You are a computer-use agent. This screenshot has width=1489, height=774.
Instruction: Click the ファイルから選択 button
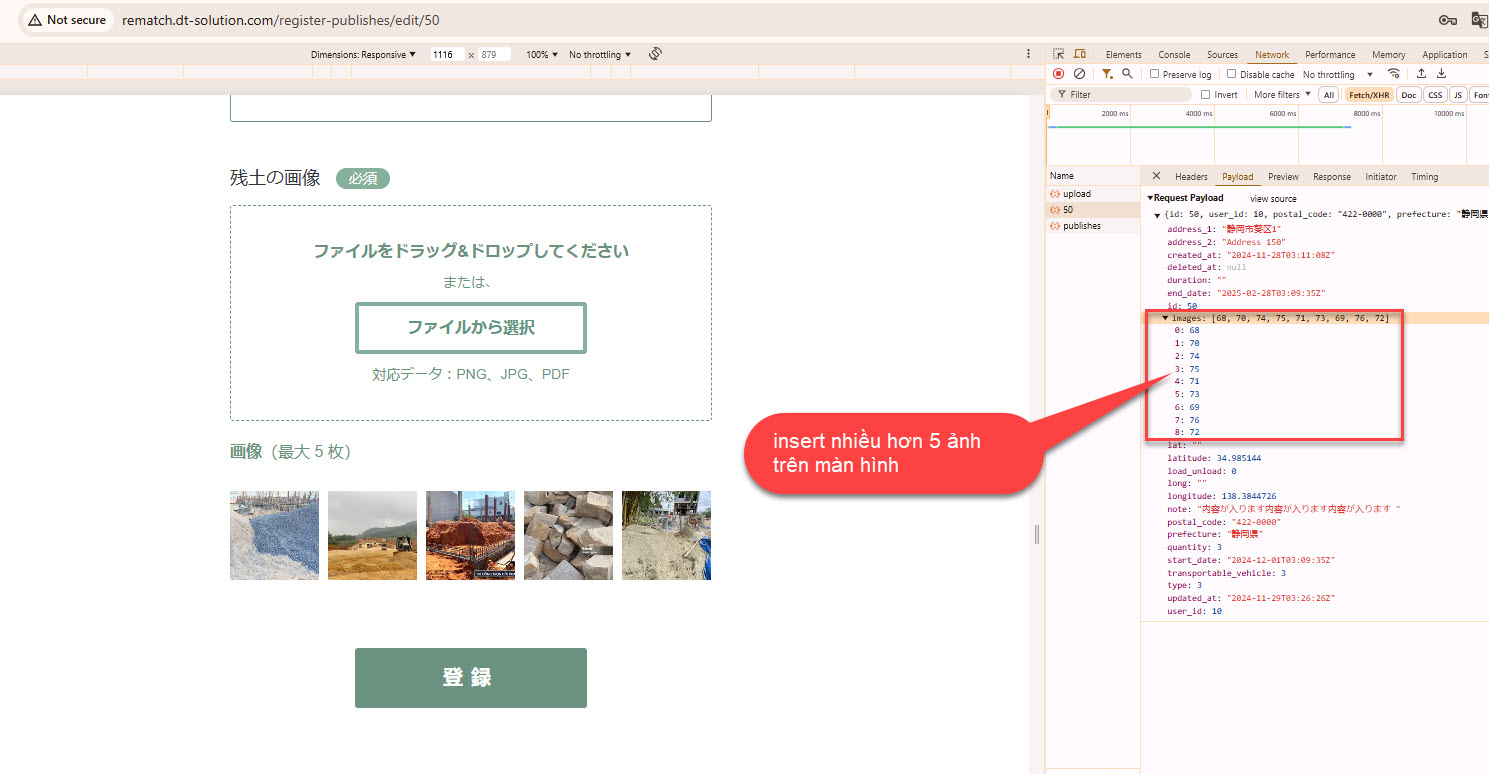[x=471, y=328]
